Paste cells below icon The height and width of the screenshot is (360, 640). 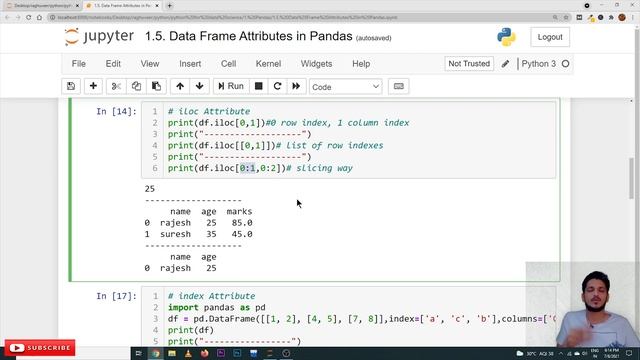click(x=156, y=86)
